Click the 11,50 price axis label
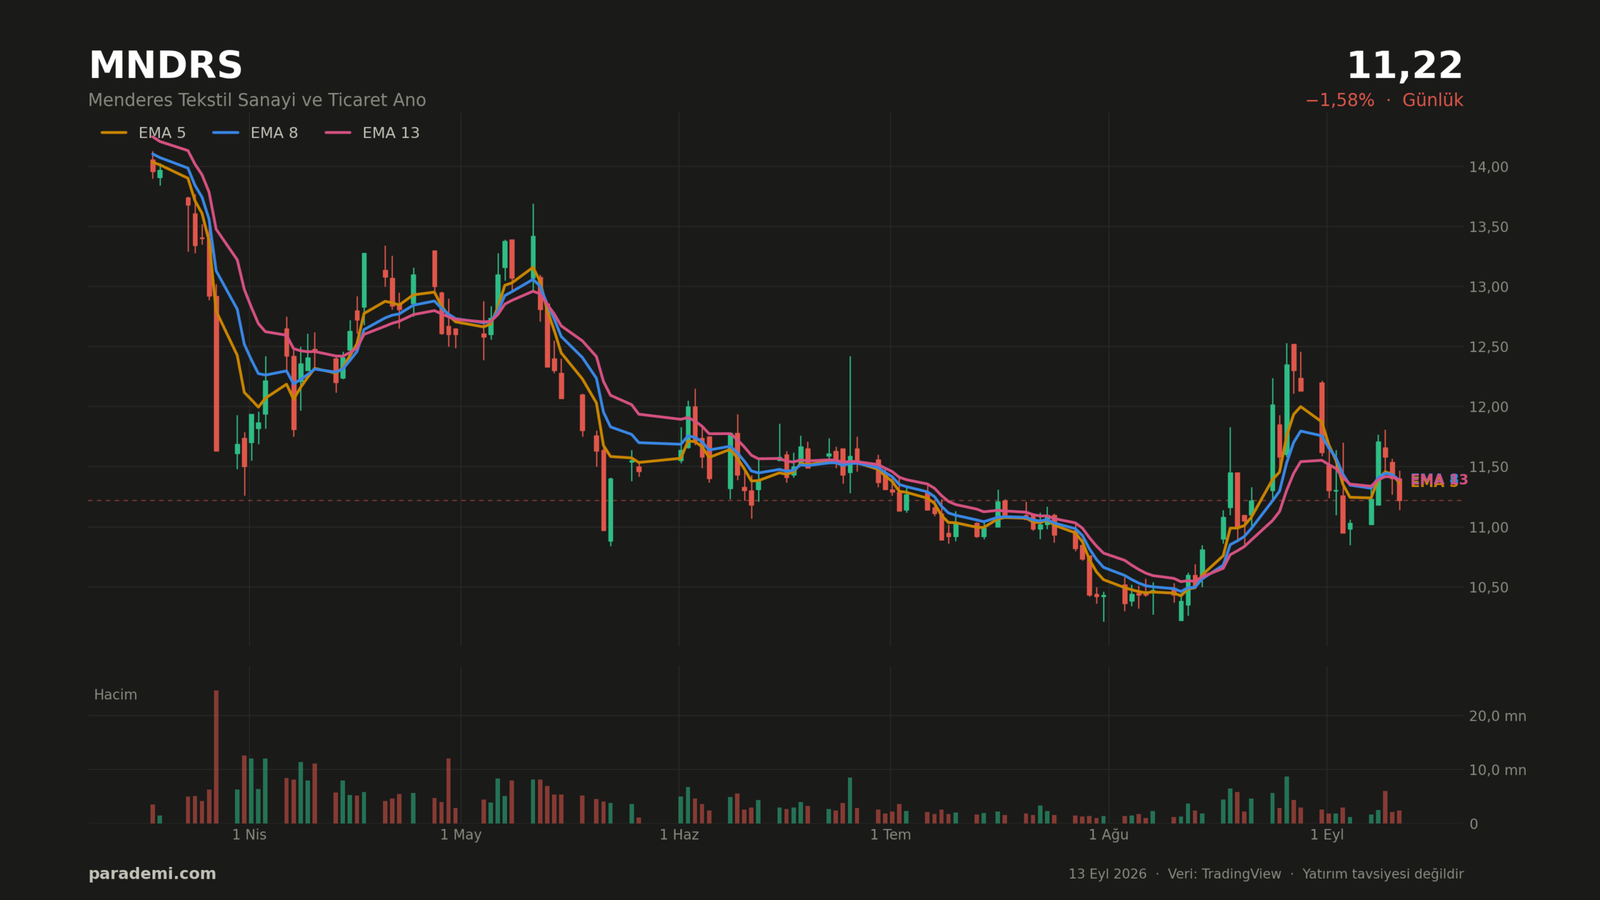This screenshot has height=900, width=1600. [1488, 467]
